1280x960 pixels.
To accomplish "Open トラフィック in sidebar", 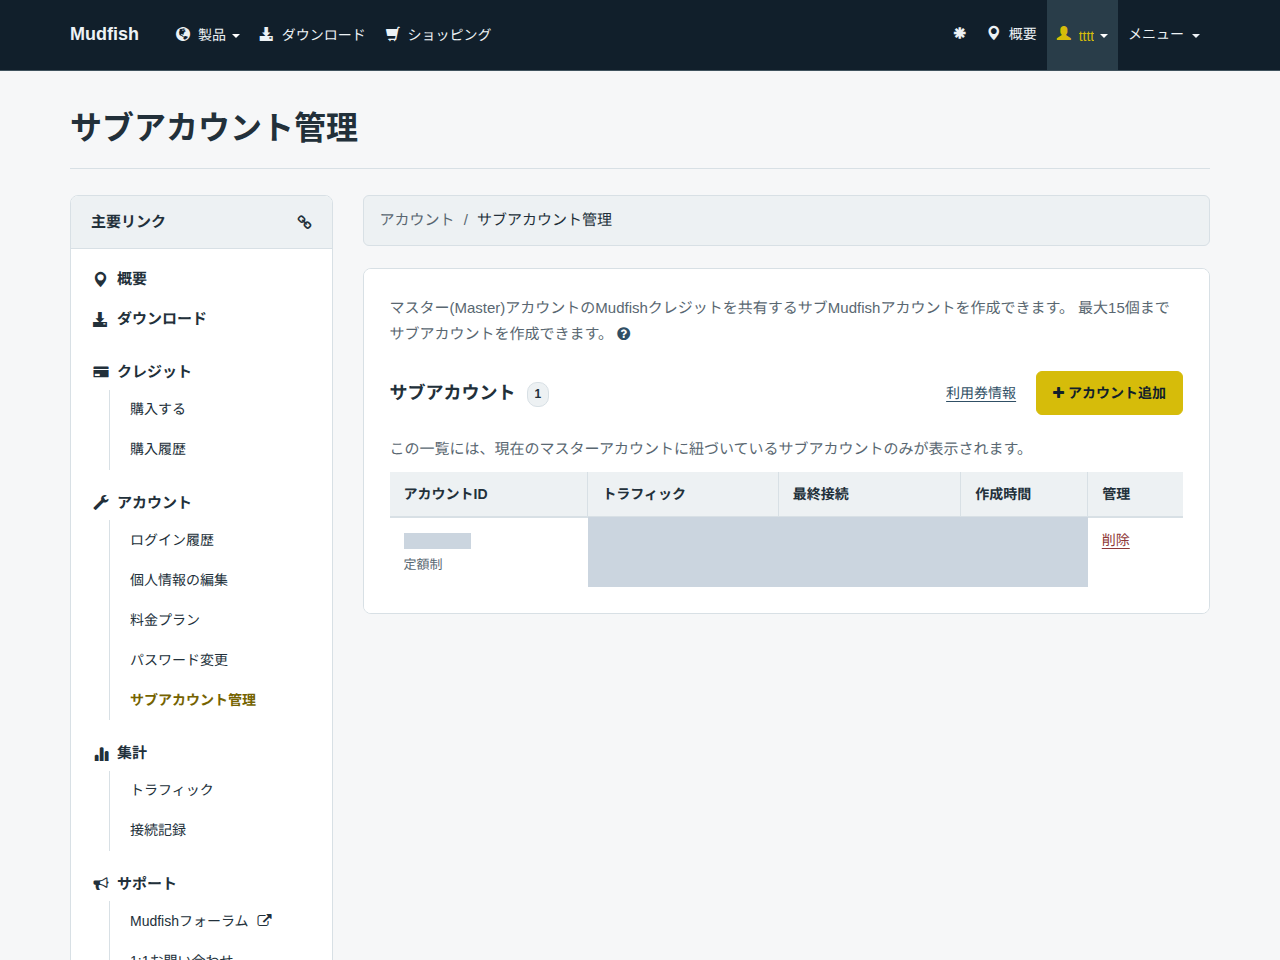I will 172,790.
